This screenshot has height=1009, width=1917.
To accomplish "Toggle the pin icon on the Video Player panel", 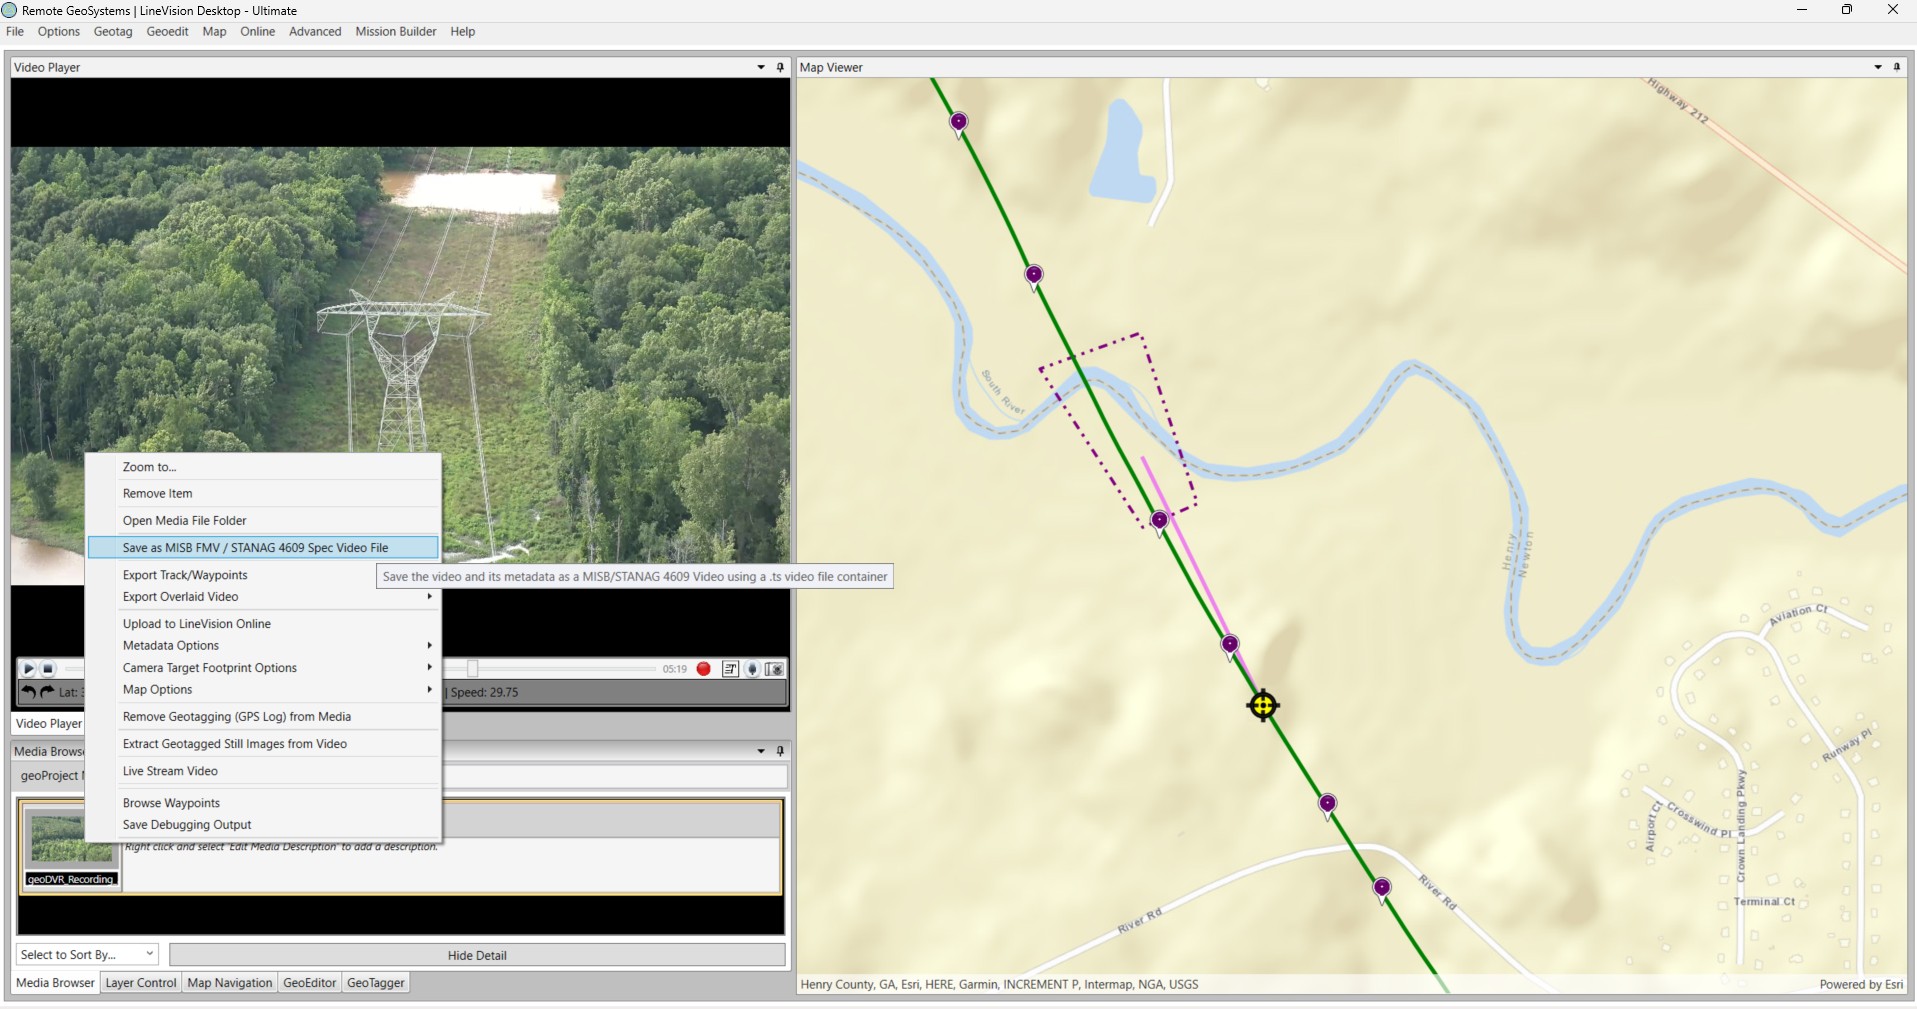I will (779, 67).
